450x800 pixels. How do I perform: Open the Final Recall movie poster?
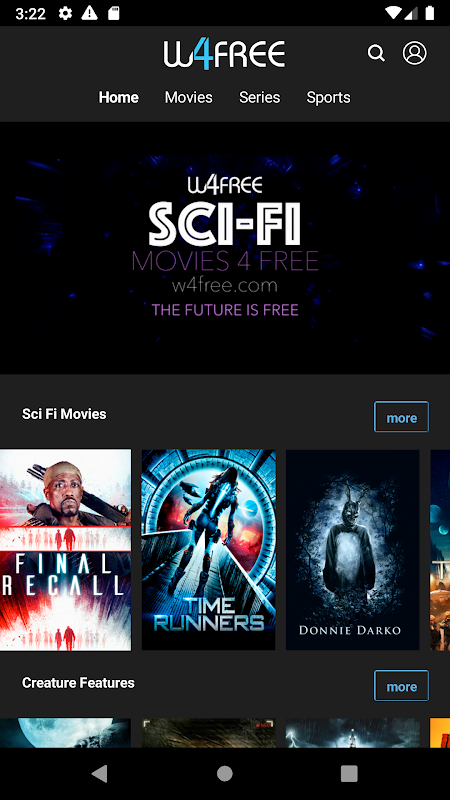[x=65, y=550]
